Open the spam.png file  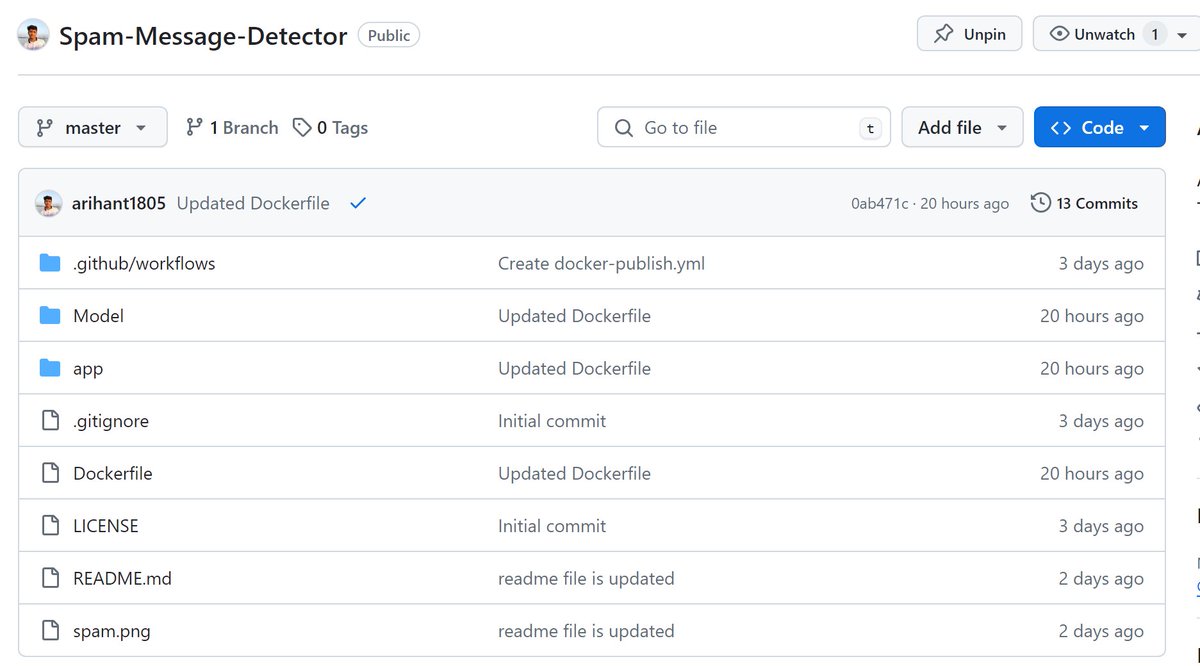click(x=112, y=631)
